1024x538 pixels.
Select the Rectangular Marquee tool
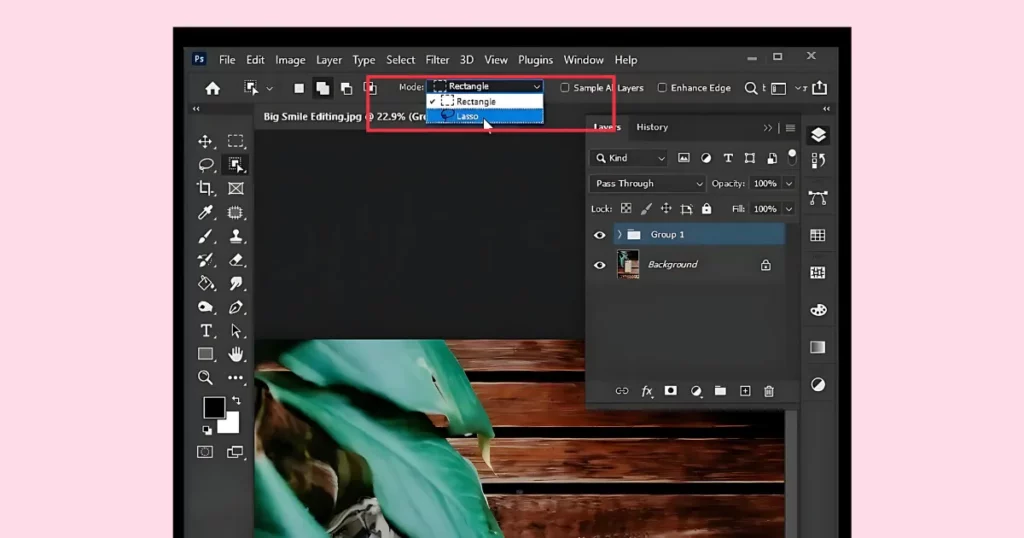(x=235, y=141)
